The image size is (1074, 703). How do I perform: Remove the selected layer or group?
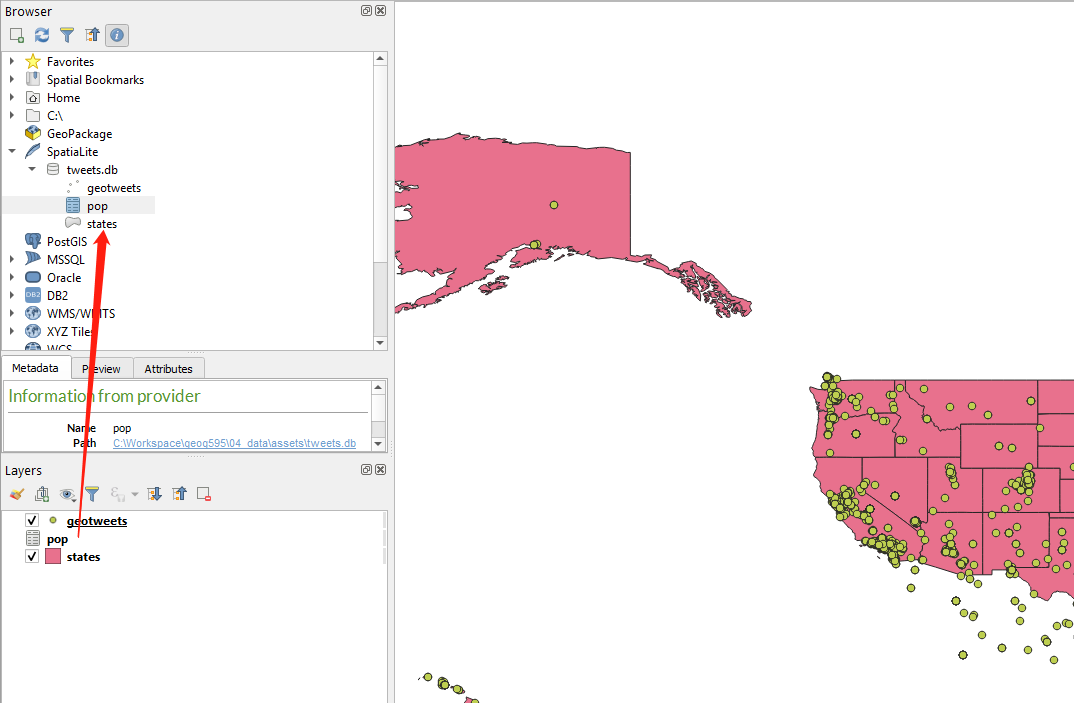(x=204, y=493)
